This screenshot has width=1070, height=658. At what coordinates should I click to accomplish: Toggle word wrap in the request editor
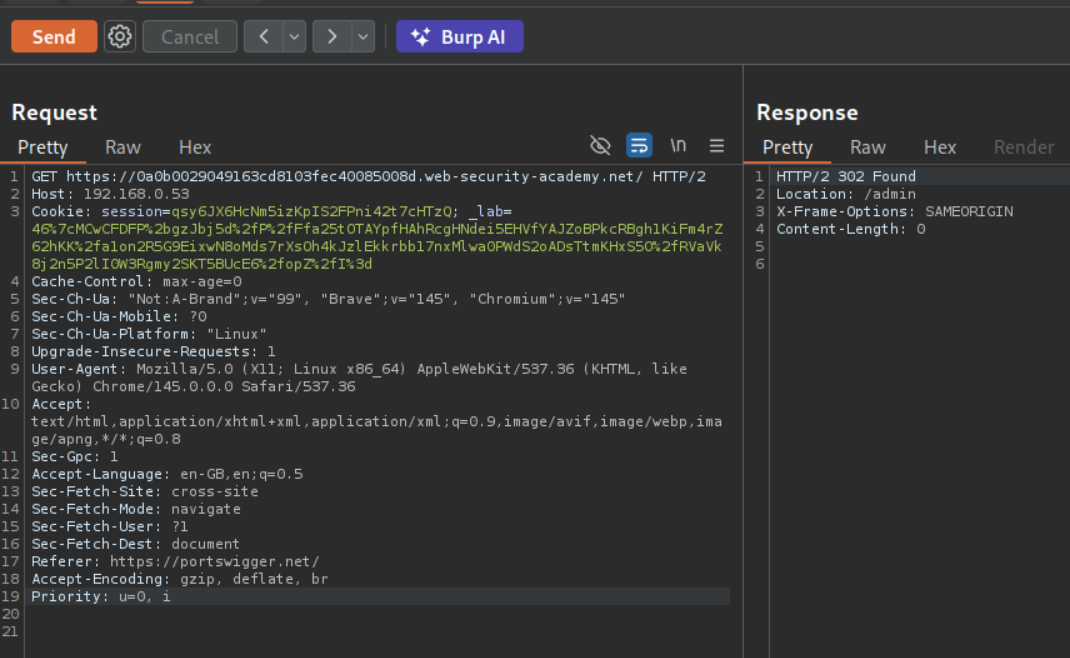point(639,146)
